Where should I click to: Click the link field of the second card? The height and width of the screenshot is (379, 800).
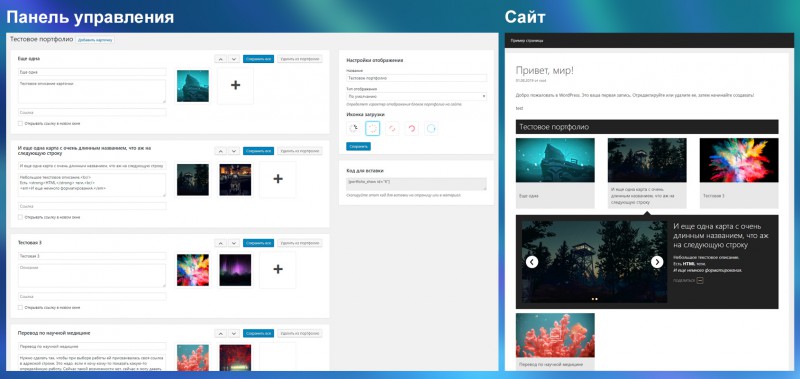[x=92, y=206]
